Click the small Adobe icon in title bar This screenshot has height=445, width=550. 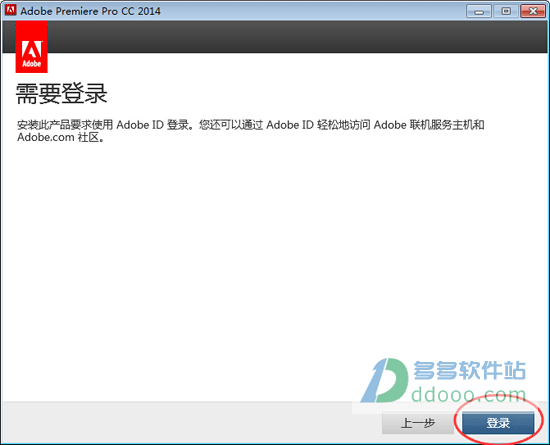10,10
